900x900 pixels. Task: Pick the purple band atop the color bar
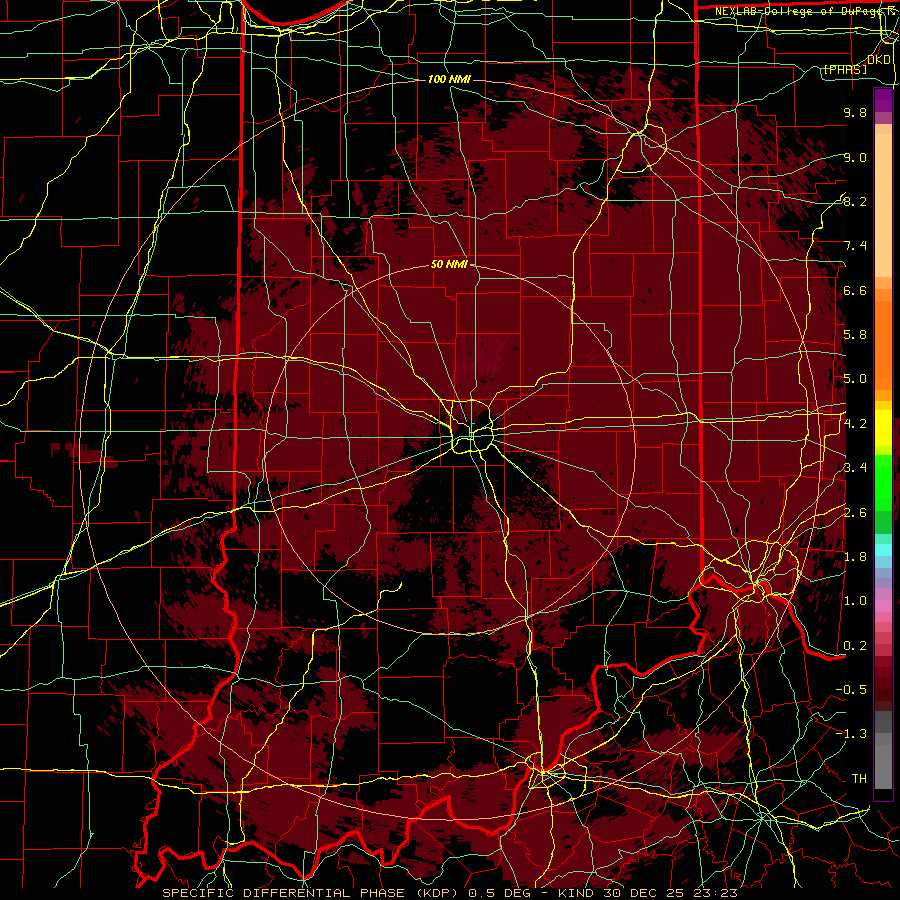[x=883, y=101]
